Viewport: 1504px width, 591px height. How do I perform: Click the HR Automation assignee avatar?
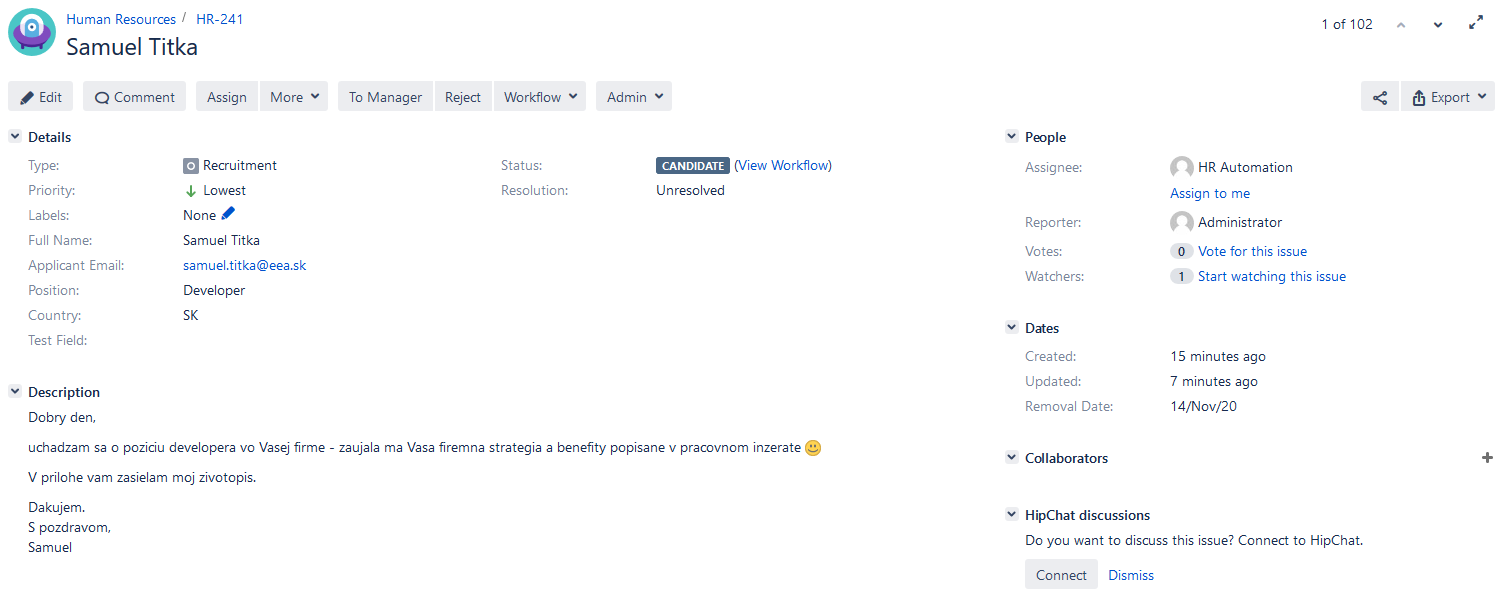point(1181,168)
